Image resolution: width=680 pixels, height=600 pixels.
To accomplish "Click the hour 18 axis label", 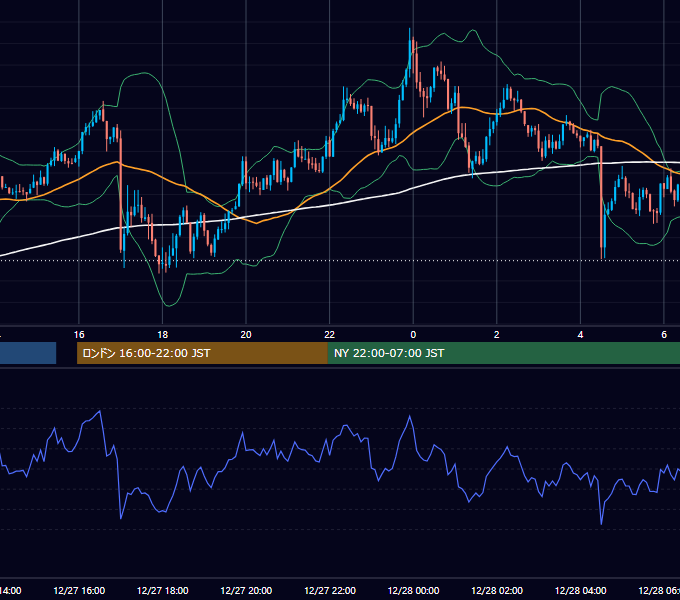I will 163,335.
